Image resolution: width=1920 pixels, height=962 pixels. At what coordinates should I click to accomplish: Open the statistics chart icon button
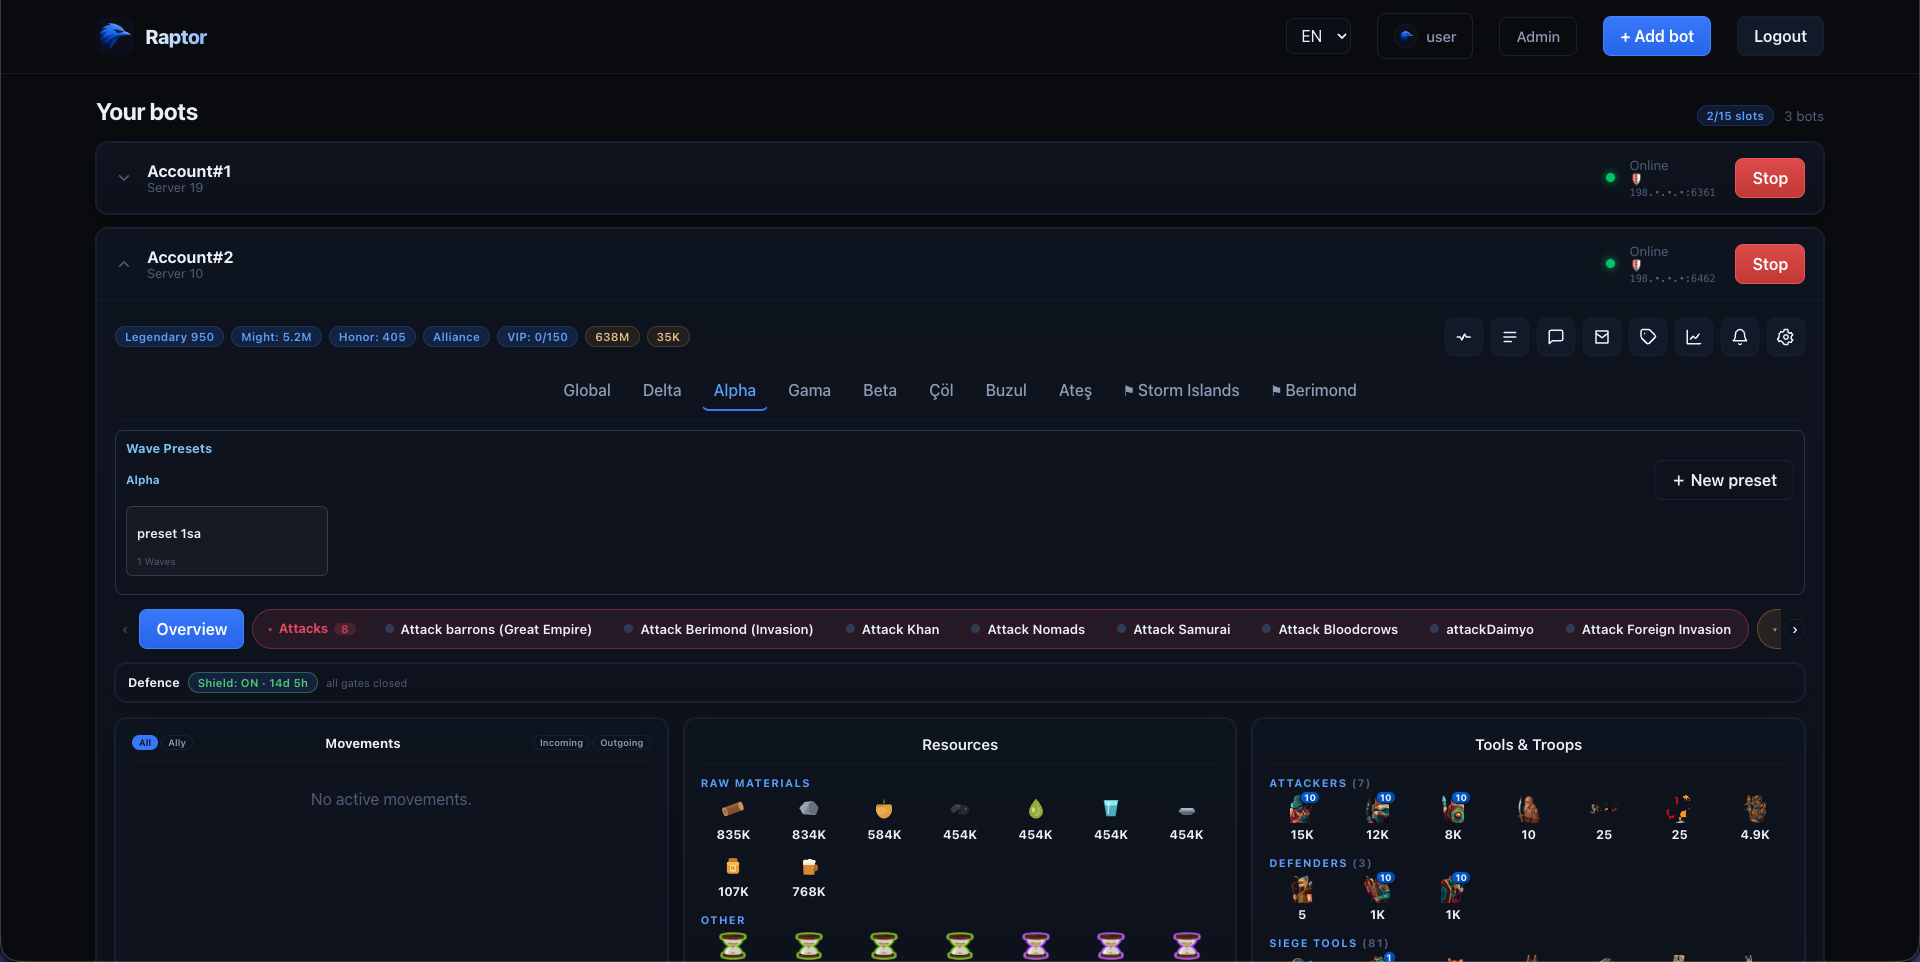1694,337
